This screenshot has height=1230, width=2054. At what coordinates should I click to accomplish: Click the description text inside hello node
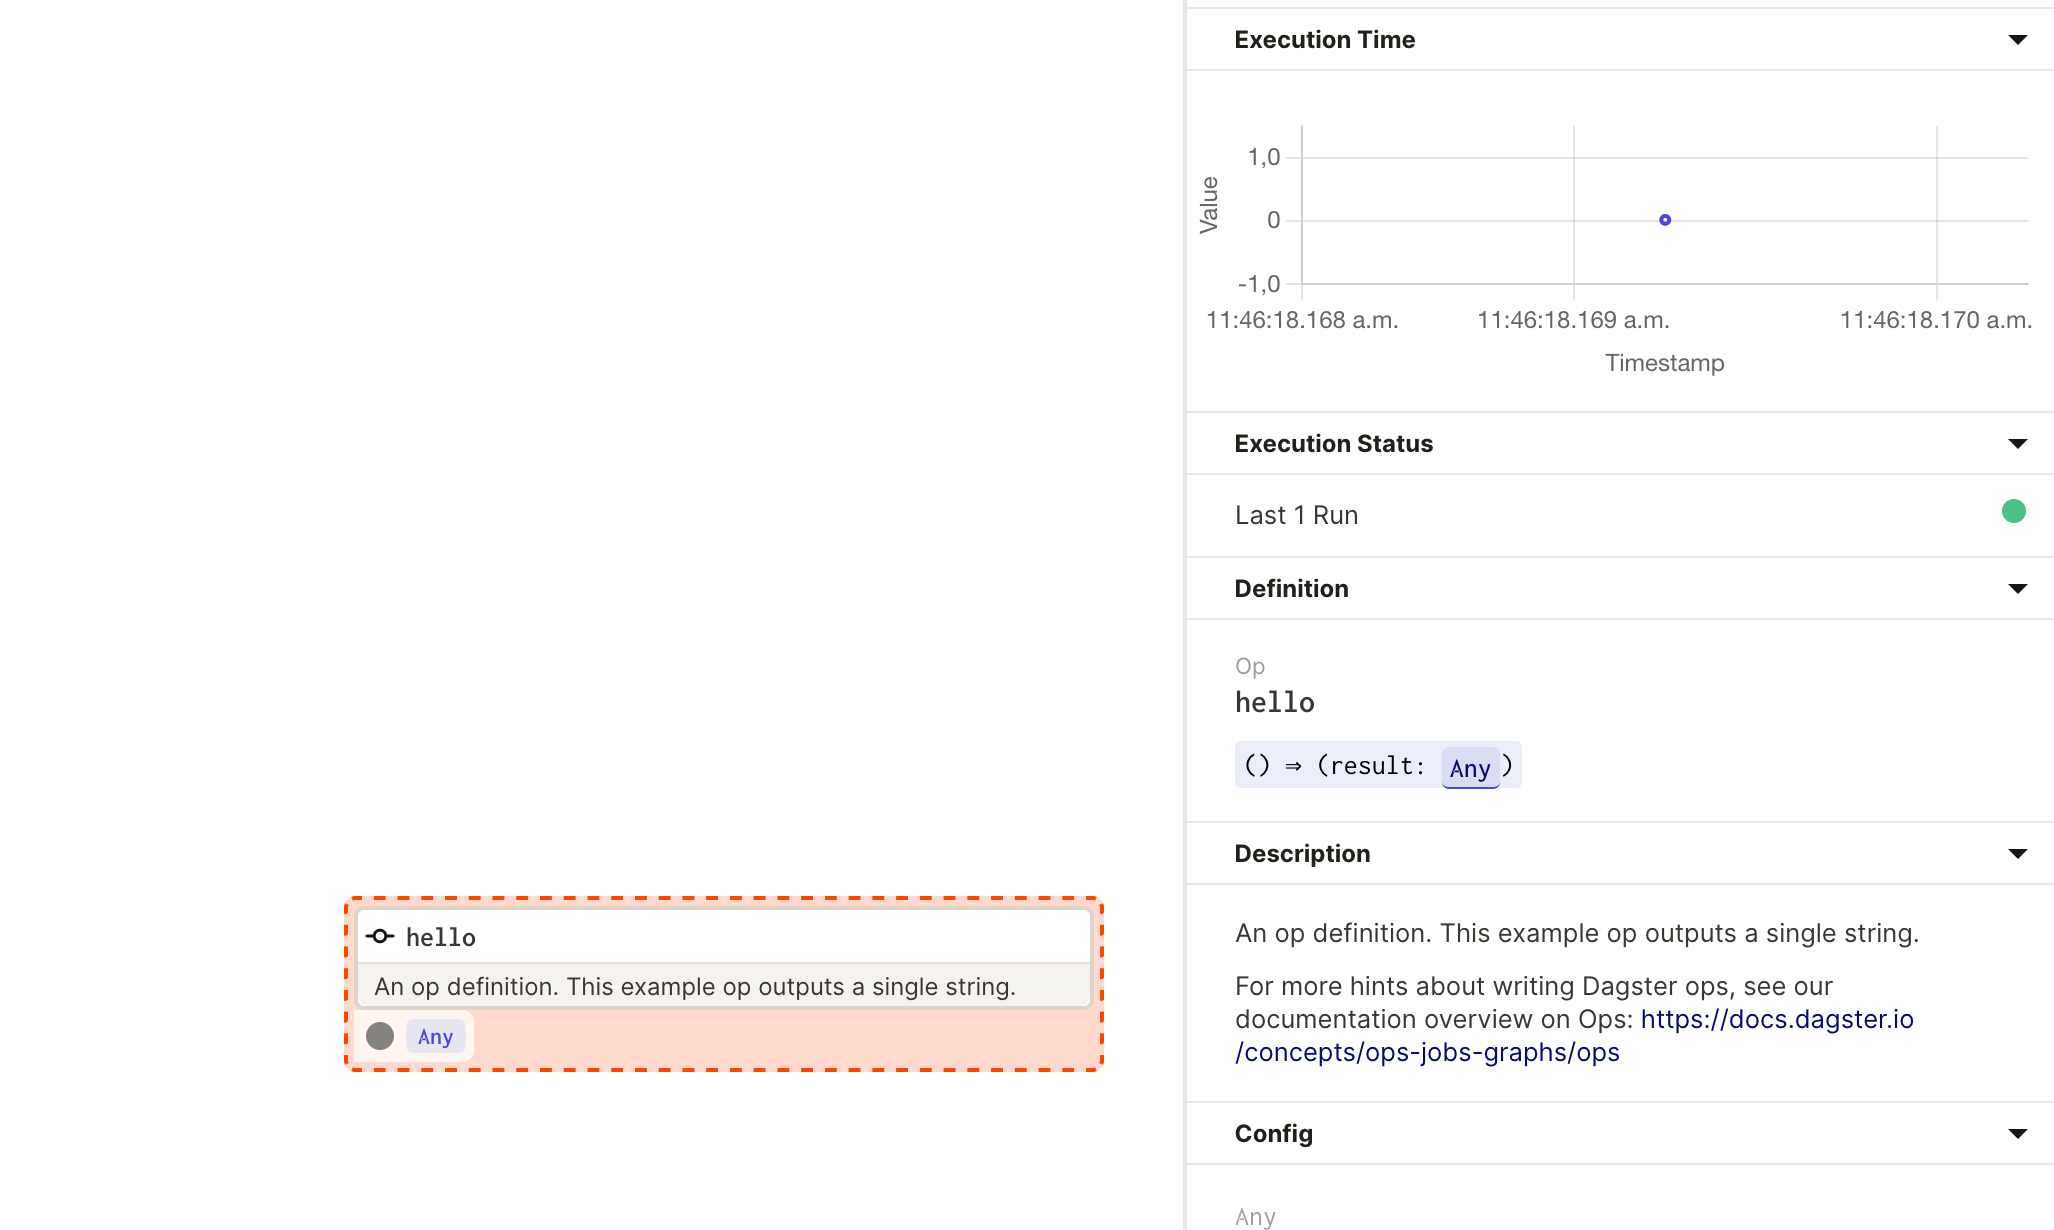[x=694, y=986]
